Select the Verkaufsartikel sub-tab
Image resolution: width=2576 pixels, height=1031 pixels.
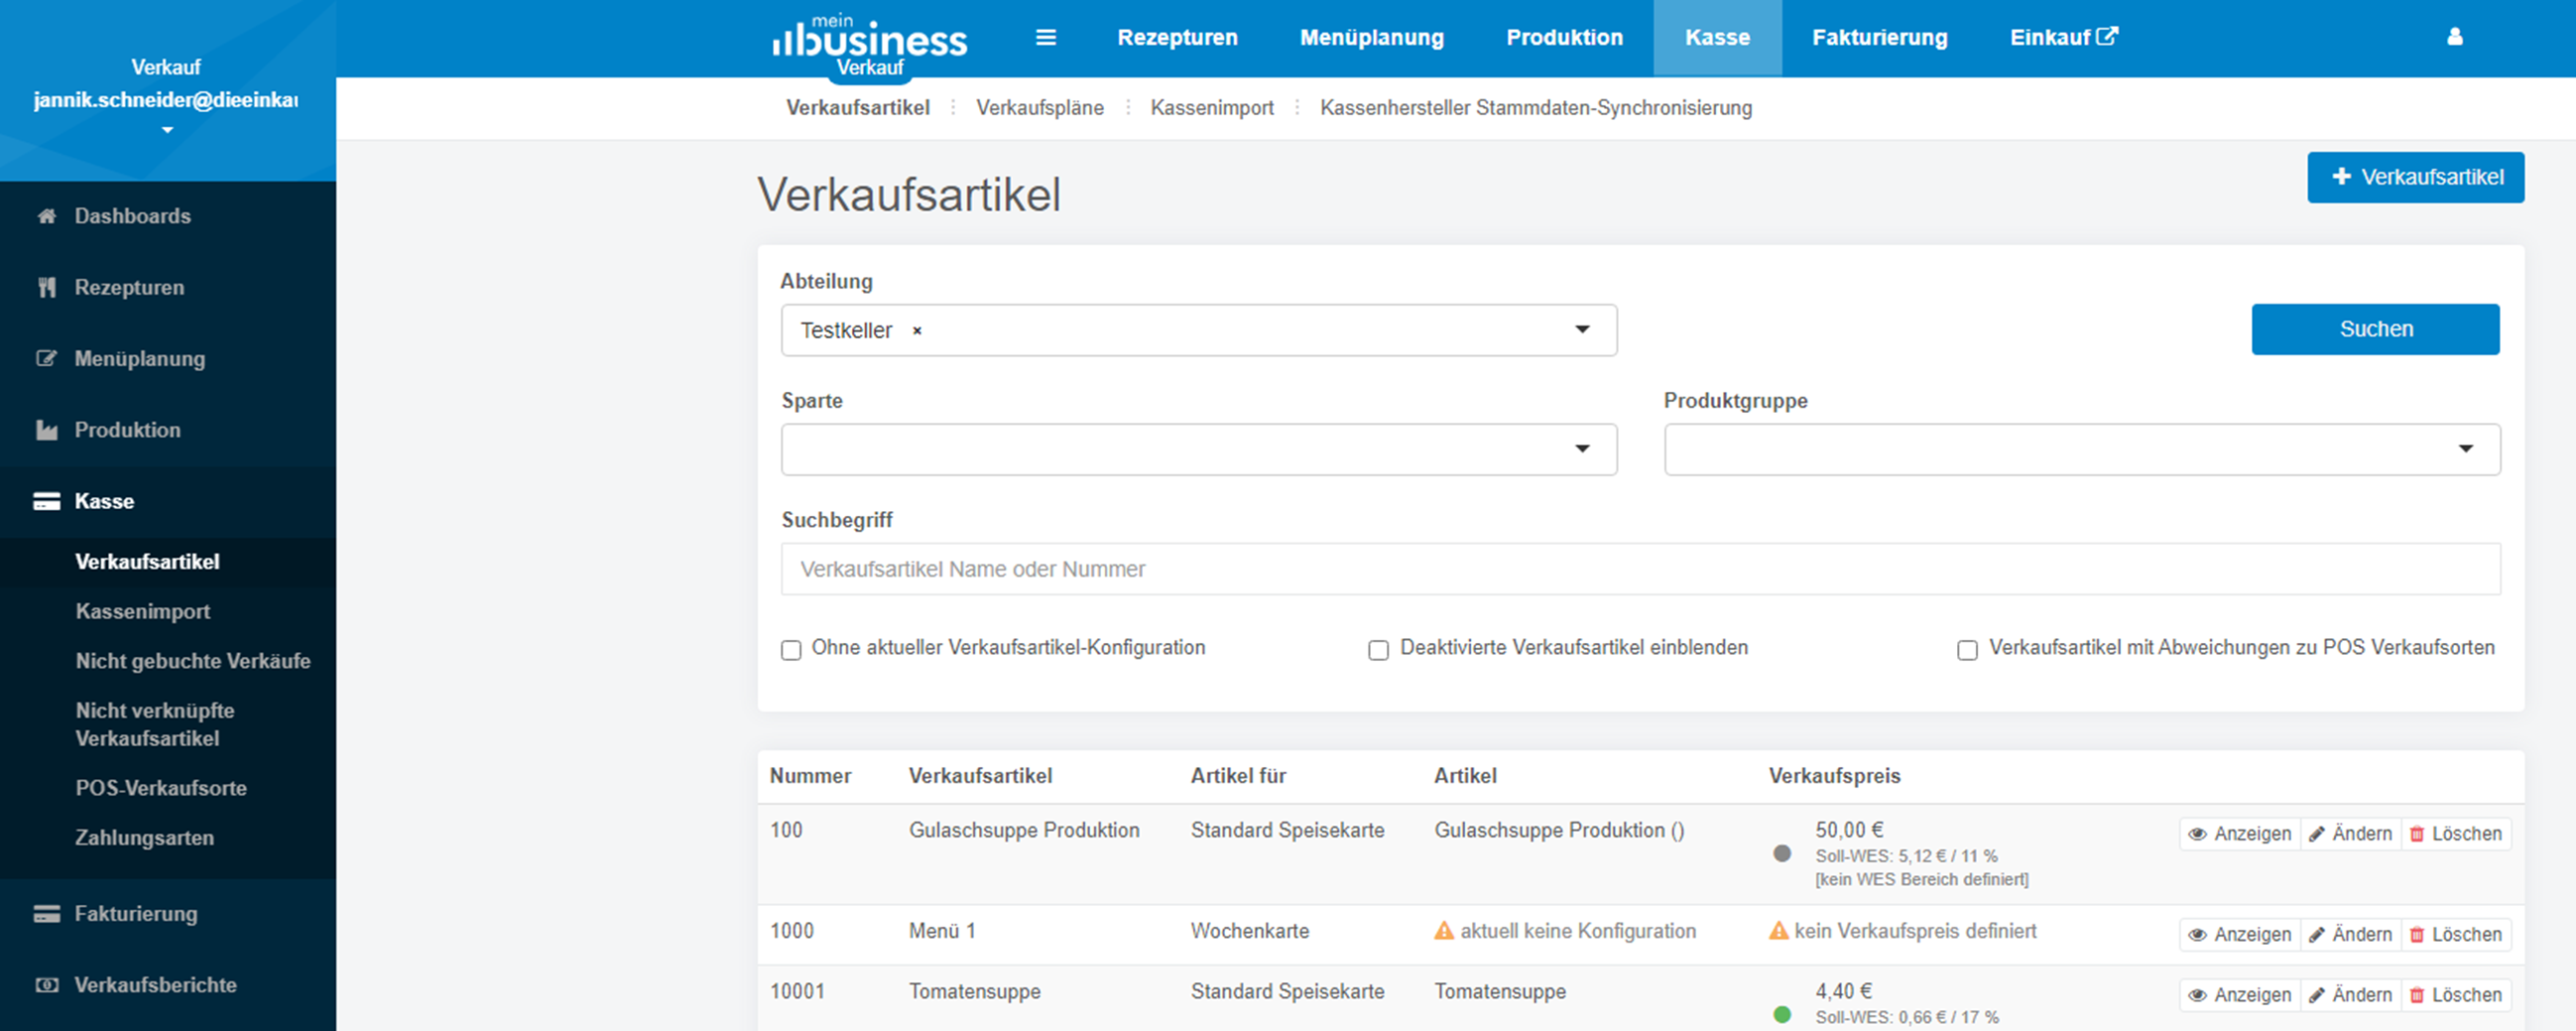(857, 108)
